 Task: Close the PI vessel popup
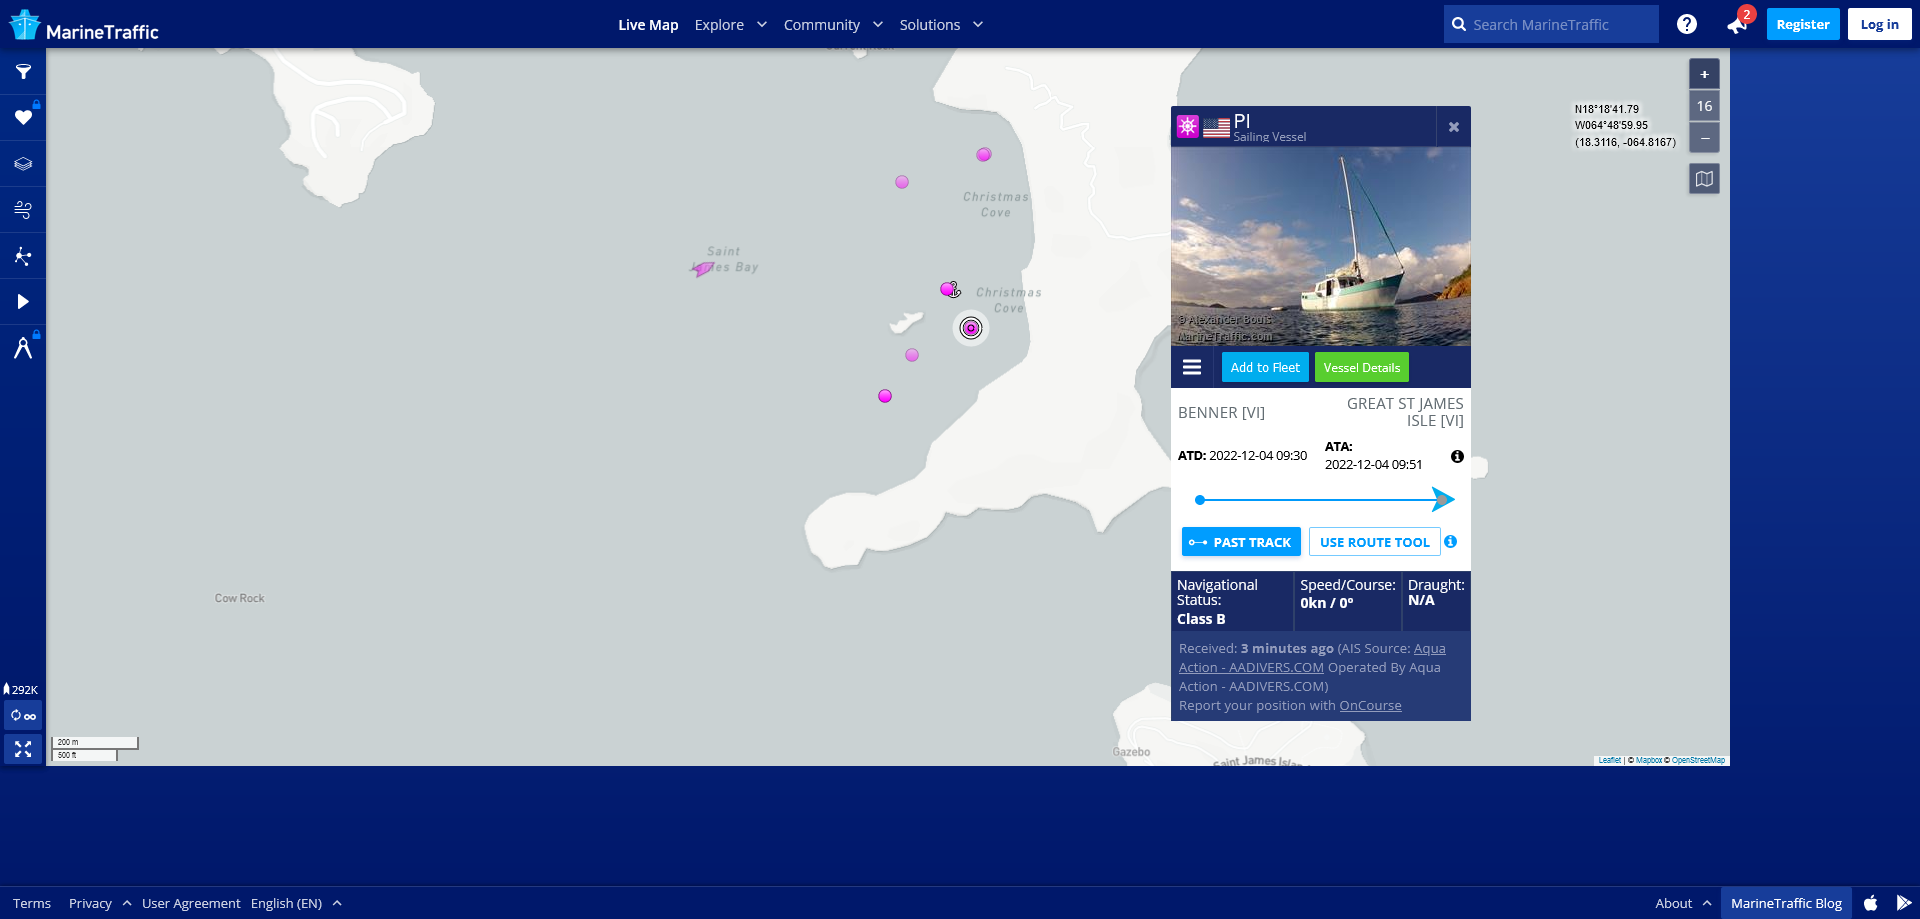[x=1454, y=127]
